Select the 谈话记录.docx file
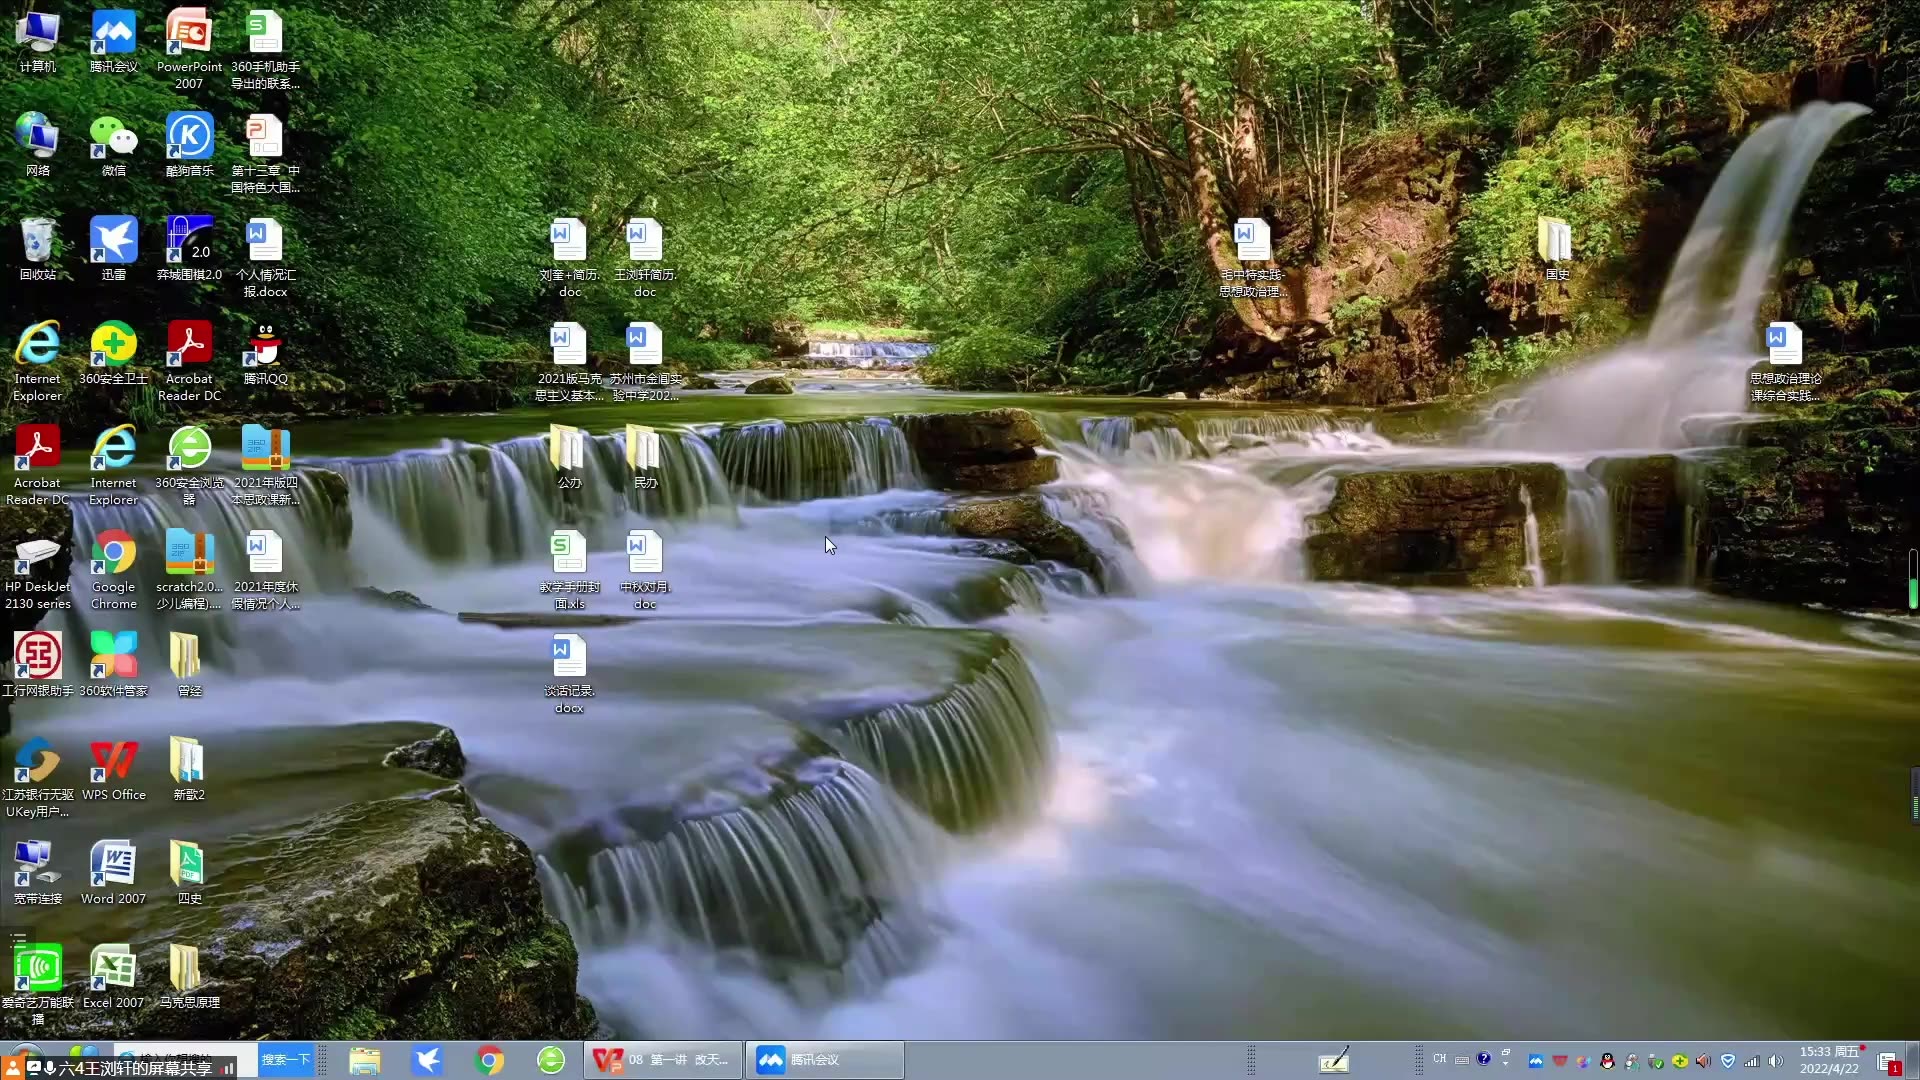Image resolution: width=1920 pixels, height=1080 pixels. click(569, 674)
